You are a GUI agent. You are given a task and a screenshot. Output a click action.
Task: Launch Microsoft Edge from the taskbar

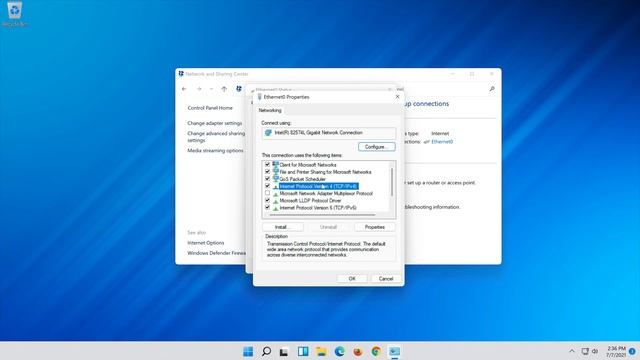[339, 351]
